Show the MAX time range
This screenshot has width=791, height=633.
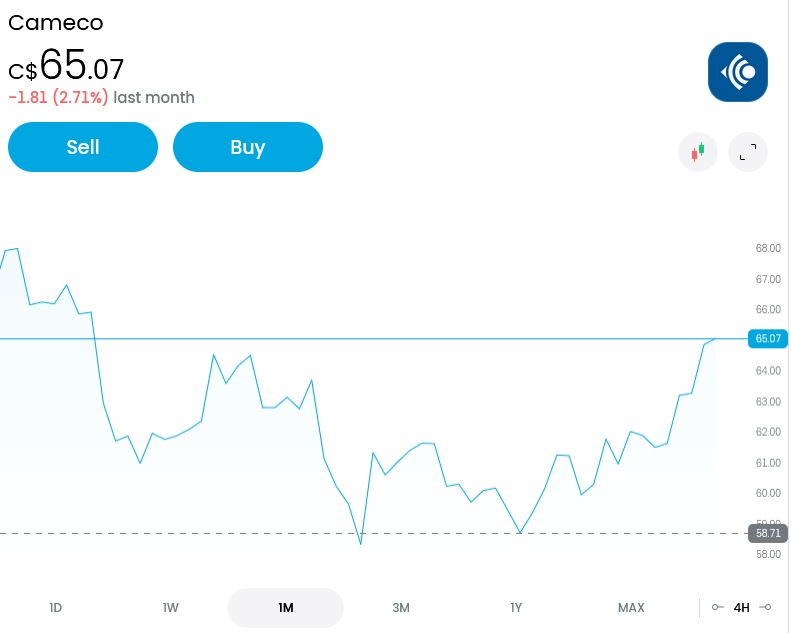pyautogui.click(x=631, y=607)
